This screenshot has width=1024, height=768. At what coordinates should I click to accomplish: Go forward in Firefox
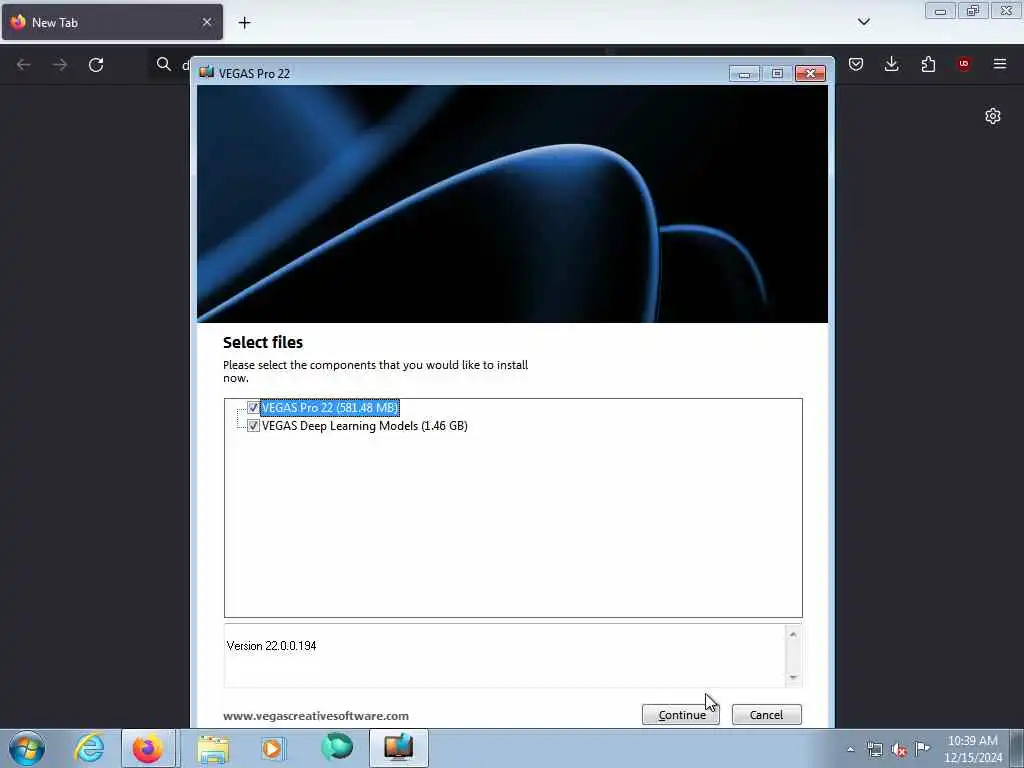click(x=59, y=64)
